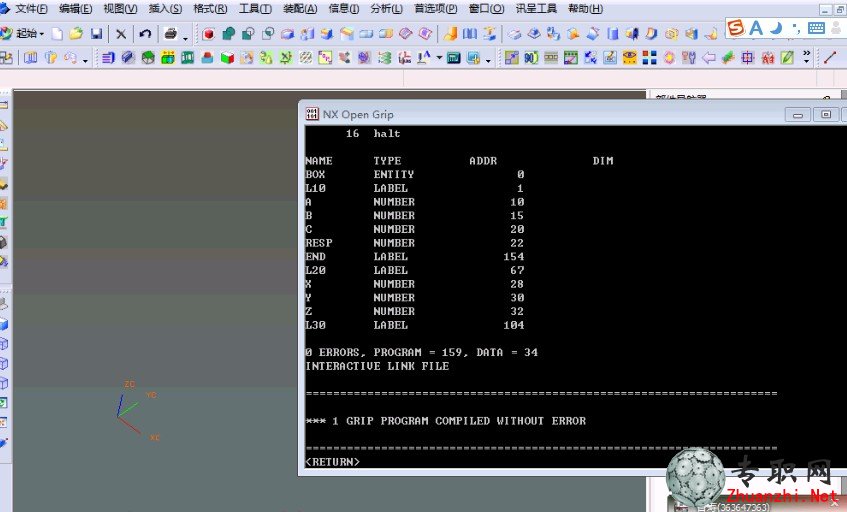Click the NX Open Grip title icon

312,114
